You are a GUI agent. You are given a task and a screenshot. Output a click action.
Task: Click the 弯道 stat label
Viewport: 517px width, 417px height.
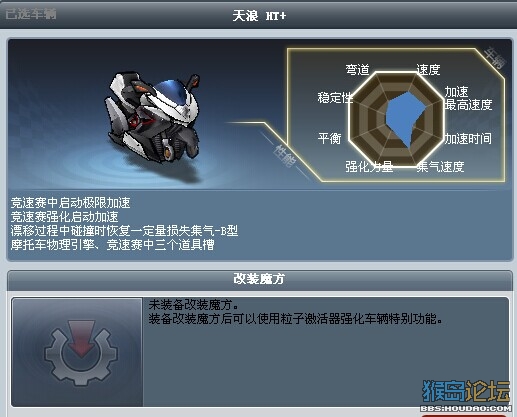click(x=357, y=70)
